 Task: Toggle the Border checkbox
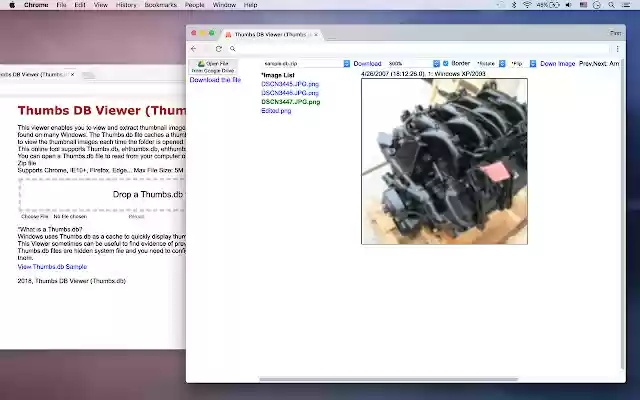pyautogui.click(x=446, y=63)
